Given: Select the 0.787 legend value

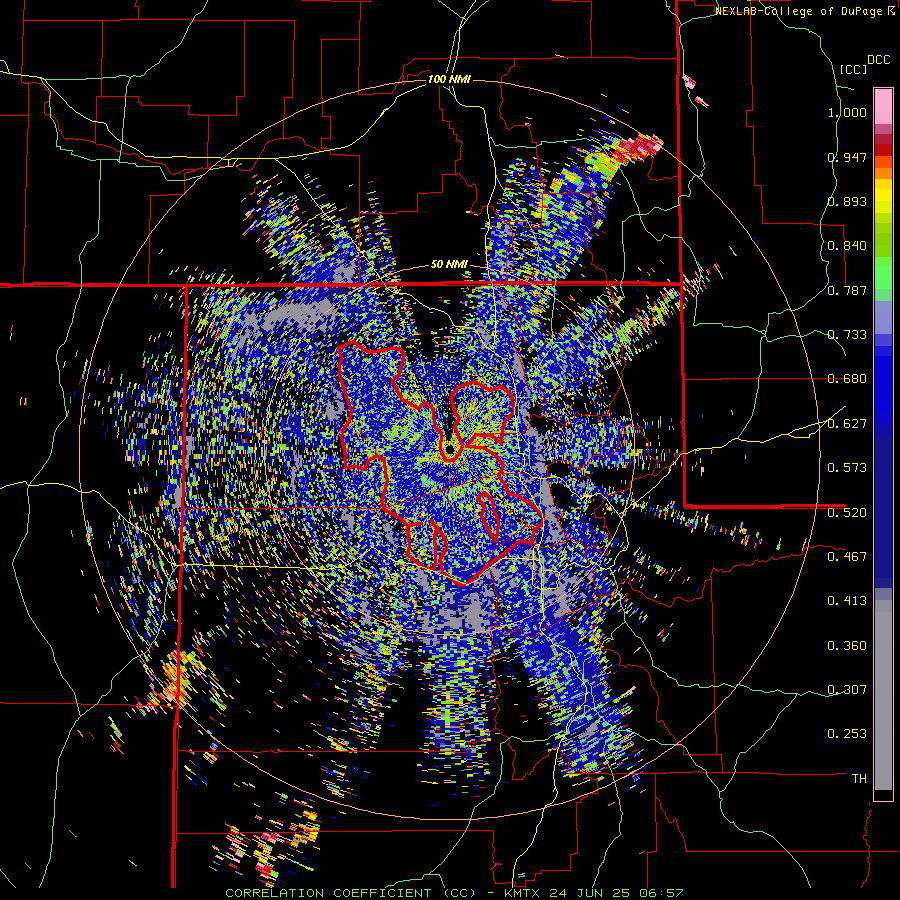Looking at the screenshot, I should pos(847,290).
